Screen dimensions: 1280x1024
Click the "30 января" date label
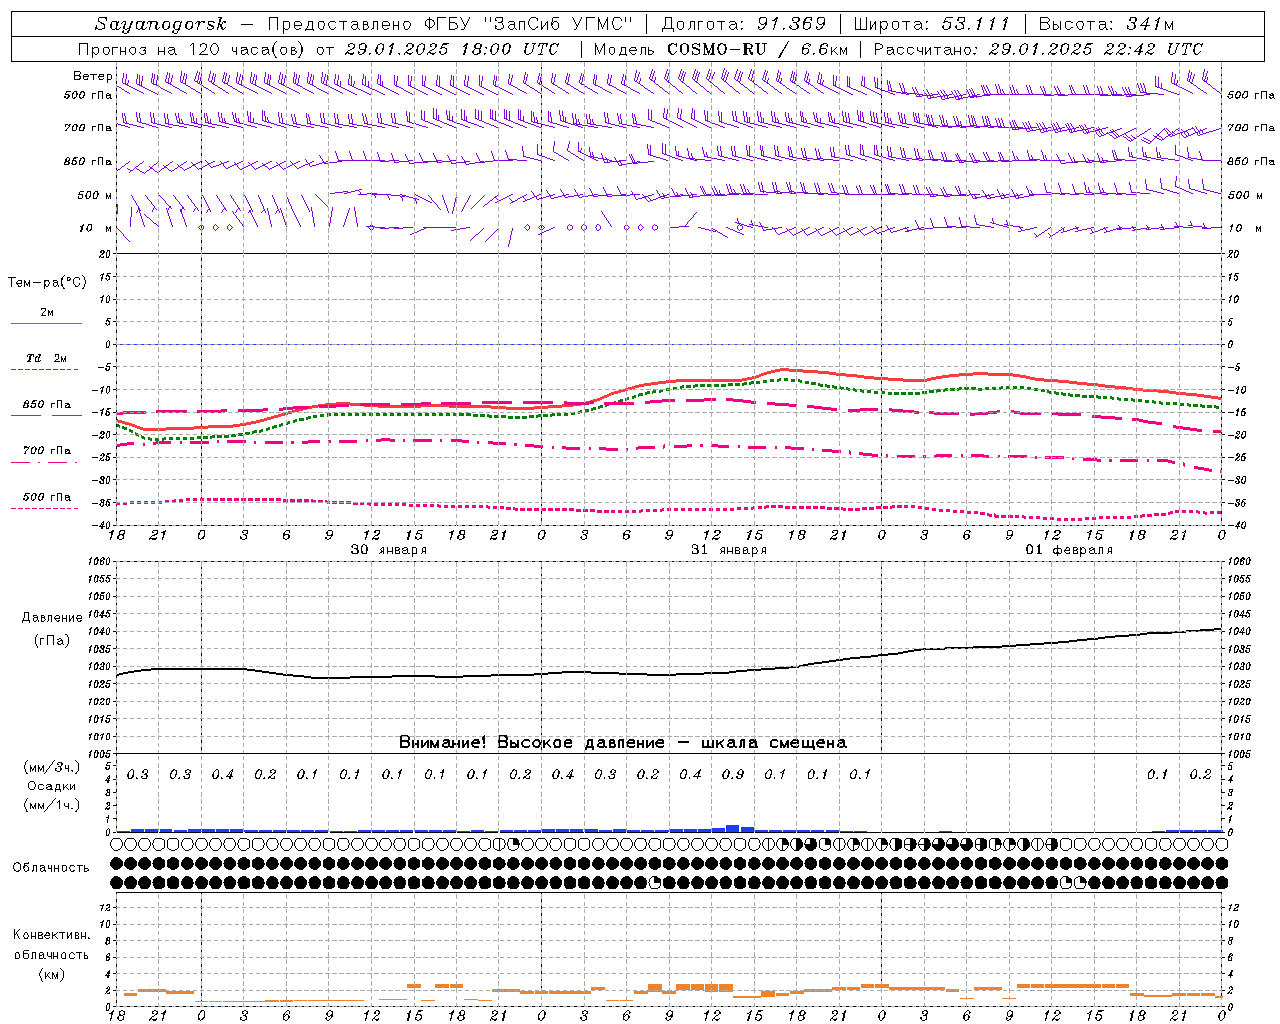[388, 550]
